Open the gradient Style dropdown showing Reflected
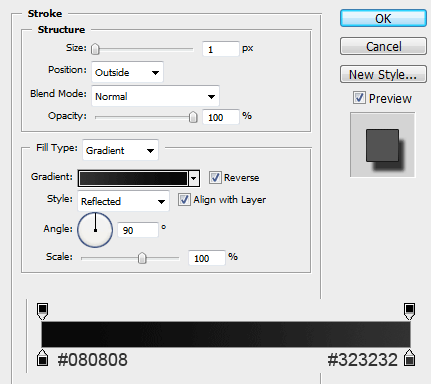 123,201
